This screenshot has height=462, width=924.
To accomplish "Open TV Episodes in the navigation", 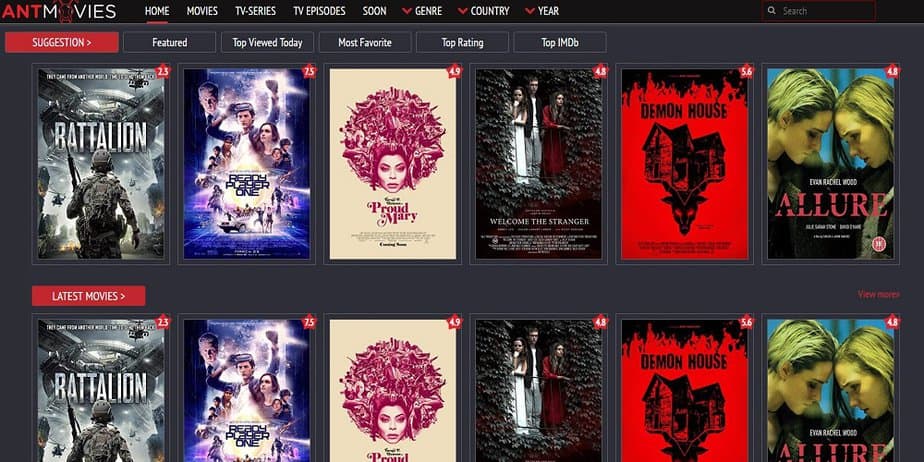I will pos(319,11).
